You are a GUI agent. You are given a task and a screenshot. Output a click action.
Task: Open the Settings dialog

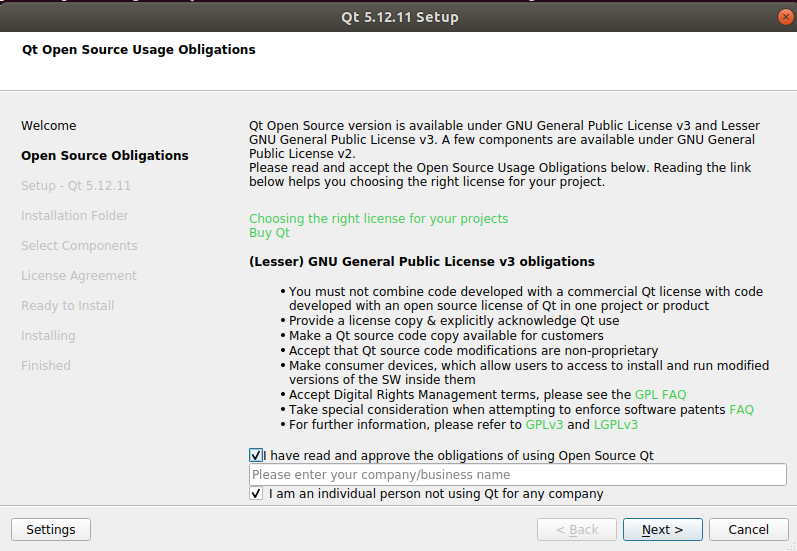click(51, 530)
